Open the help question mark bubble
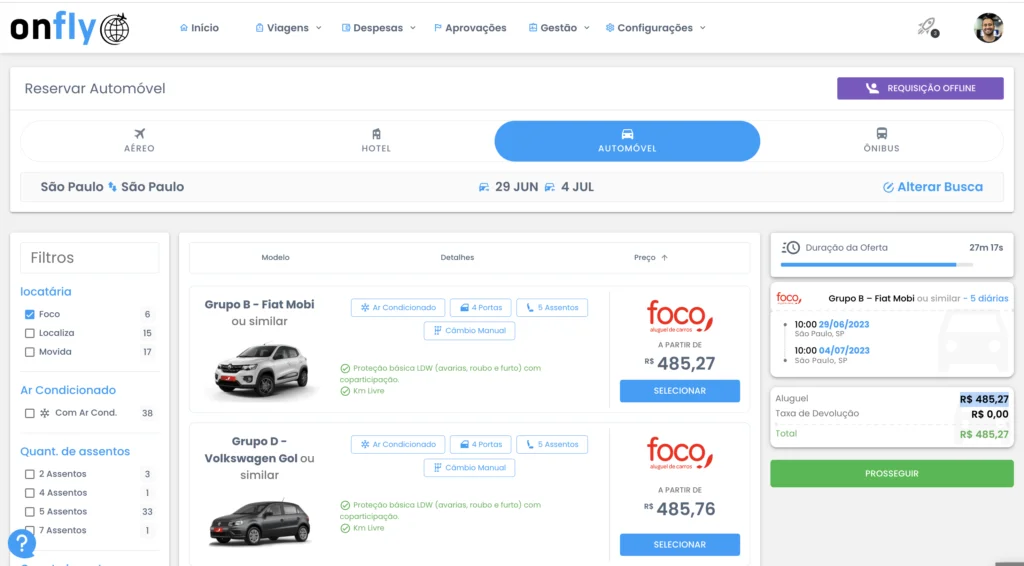 point(22,542)
